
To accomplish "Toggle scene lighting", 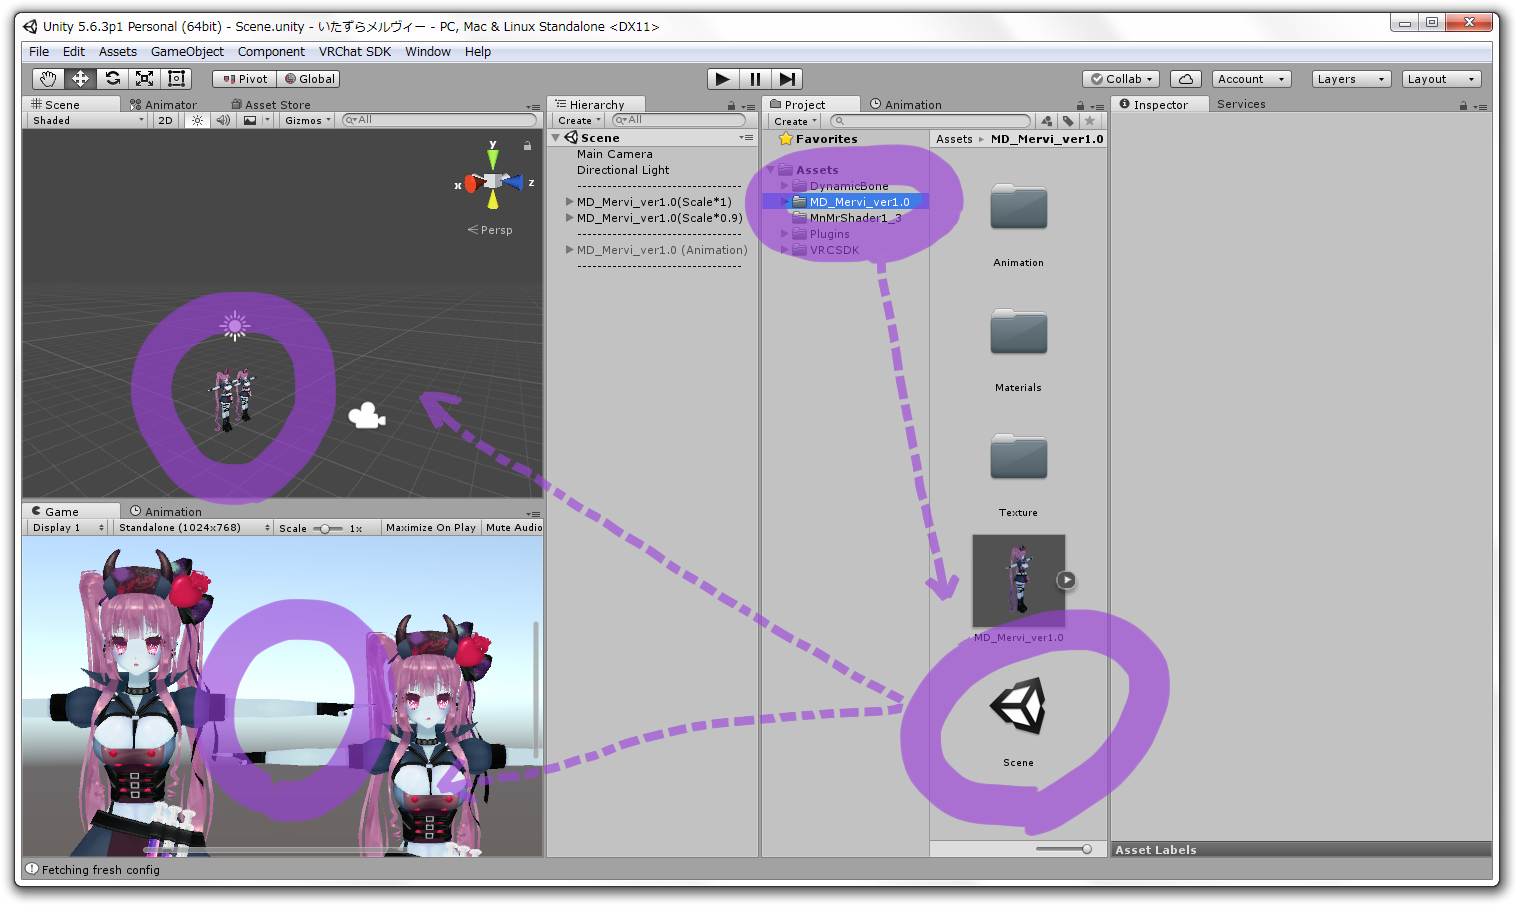I will pos(197,120).
